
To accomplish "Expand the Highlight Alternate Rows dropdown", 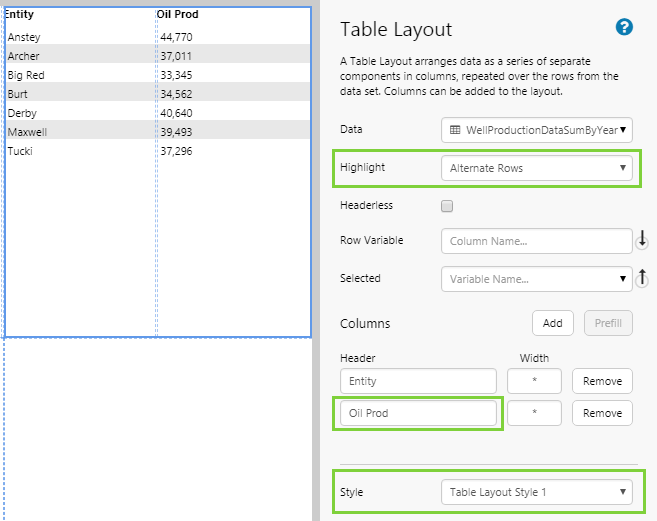I will (537, 168).
